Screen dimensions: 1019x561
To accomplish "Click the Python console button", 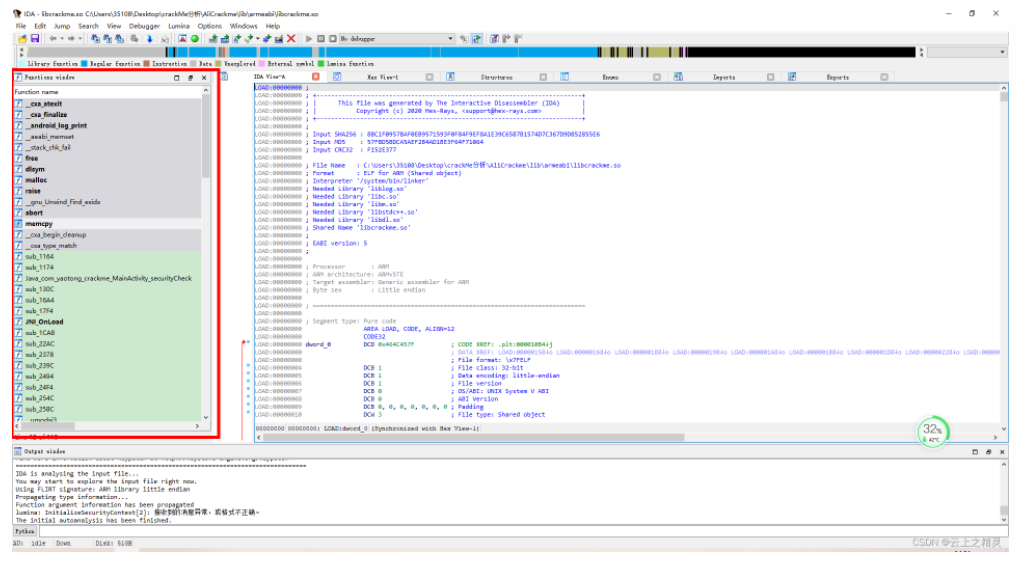I will (25, 531).
